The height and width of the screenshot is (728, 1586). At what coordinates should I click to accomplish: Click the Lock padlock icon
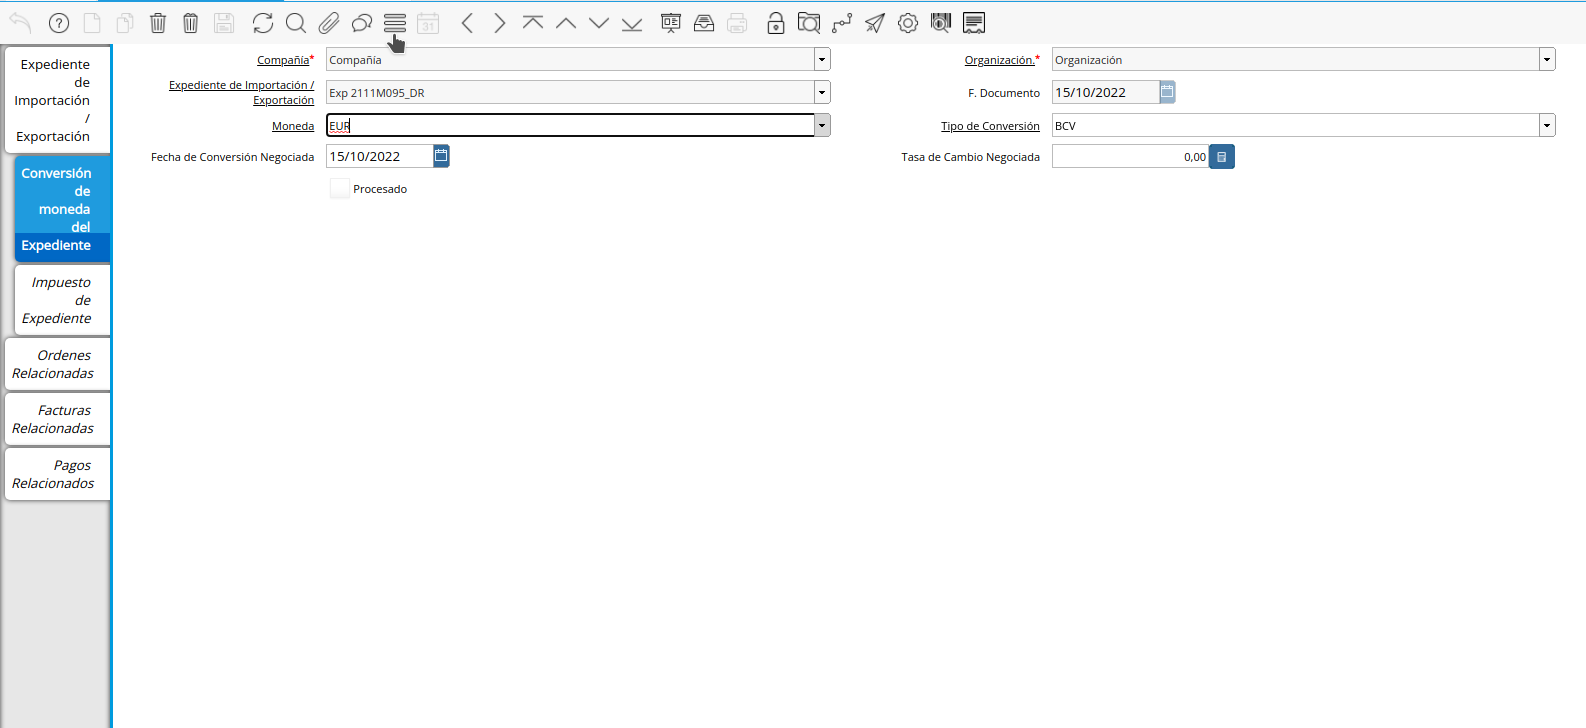pyautogui.click(x=776, y=23)
